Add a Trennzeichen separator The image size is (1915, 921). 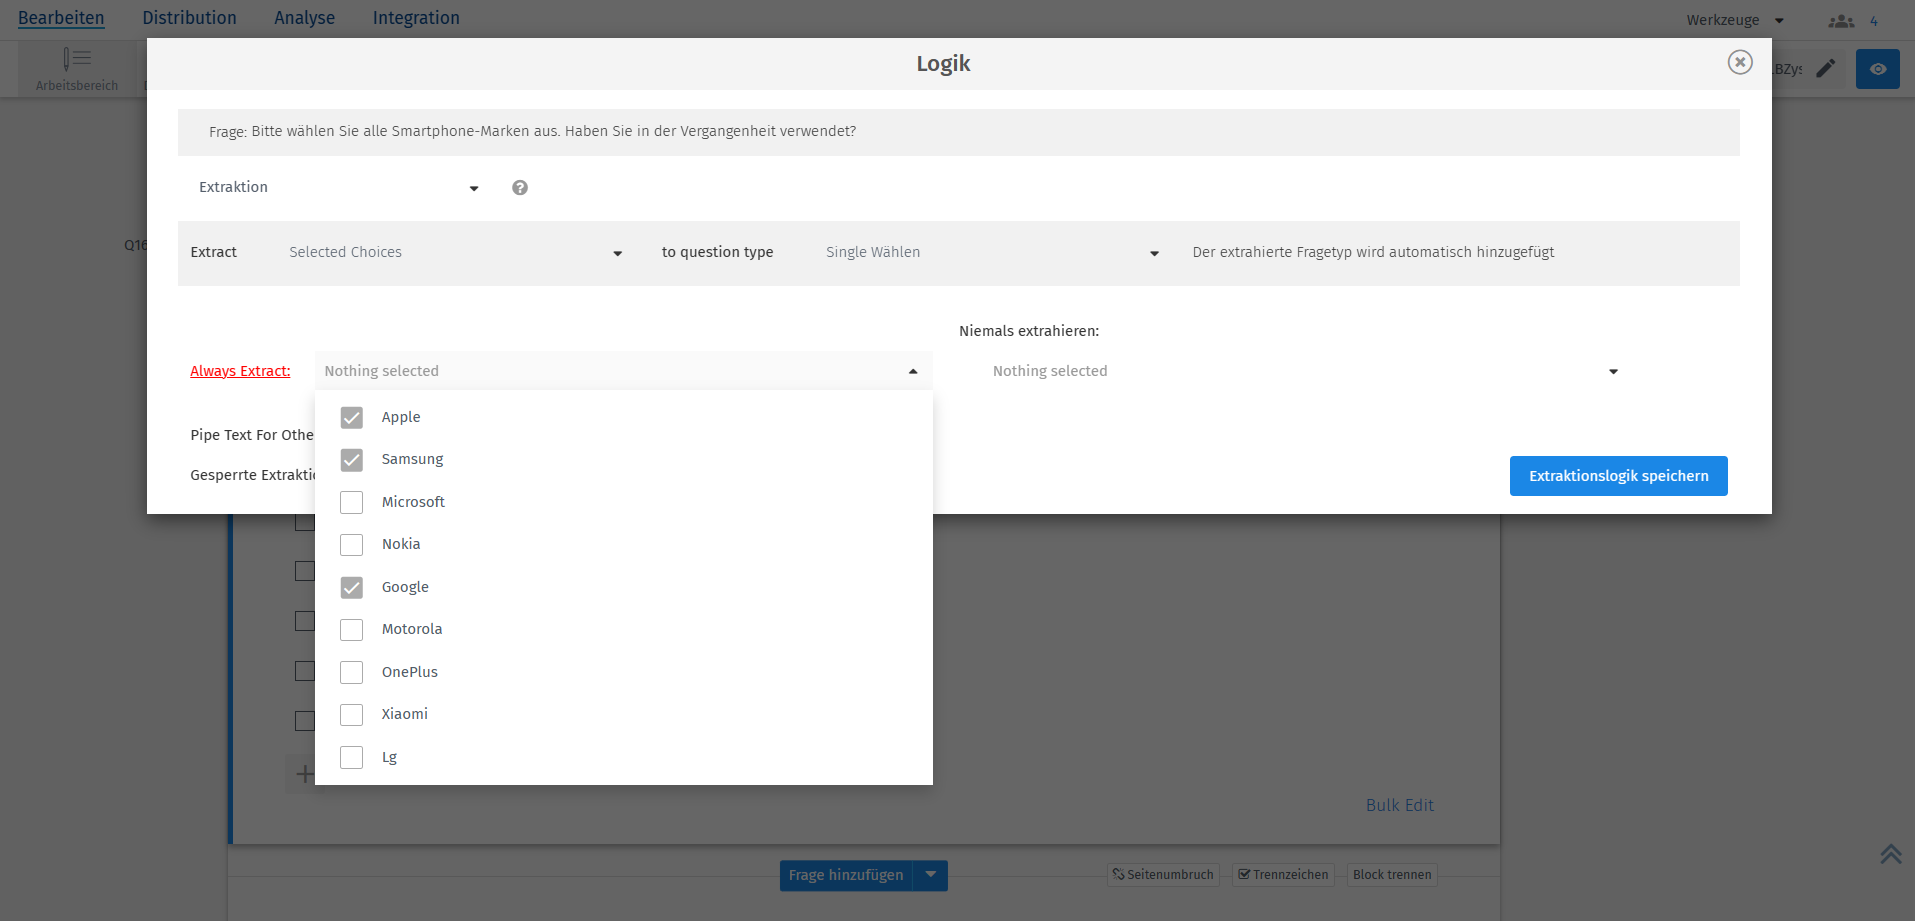tap(1283, 874)
